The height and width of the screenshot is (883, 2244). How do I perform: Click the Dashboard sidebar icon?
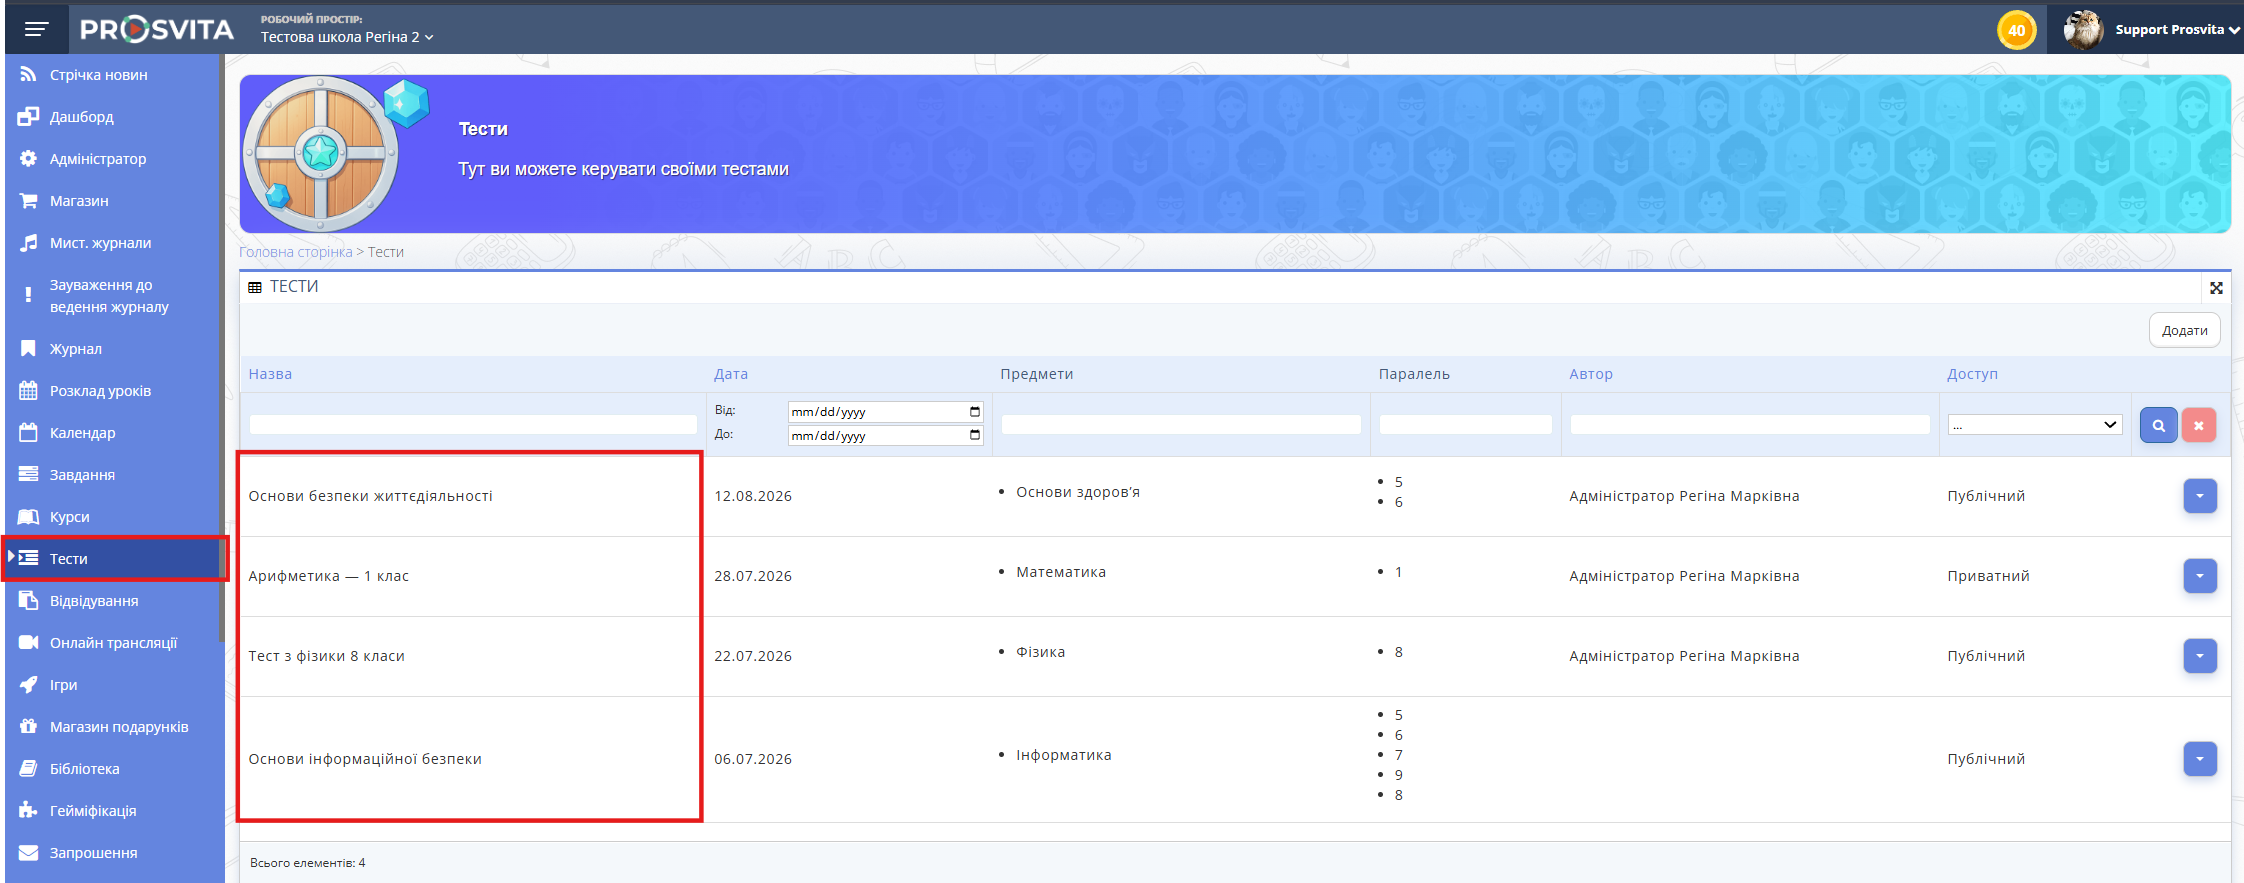point(28,116)
